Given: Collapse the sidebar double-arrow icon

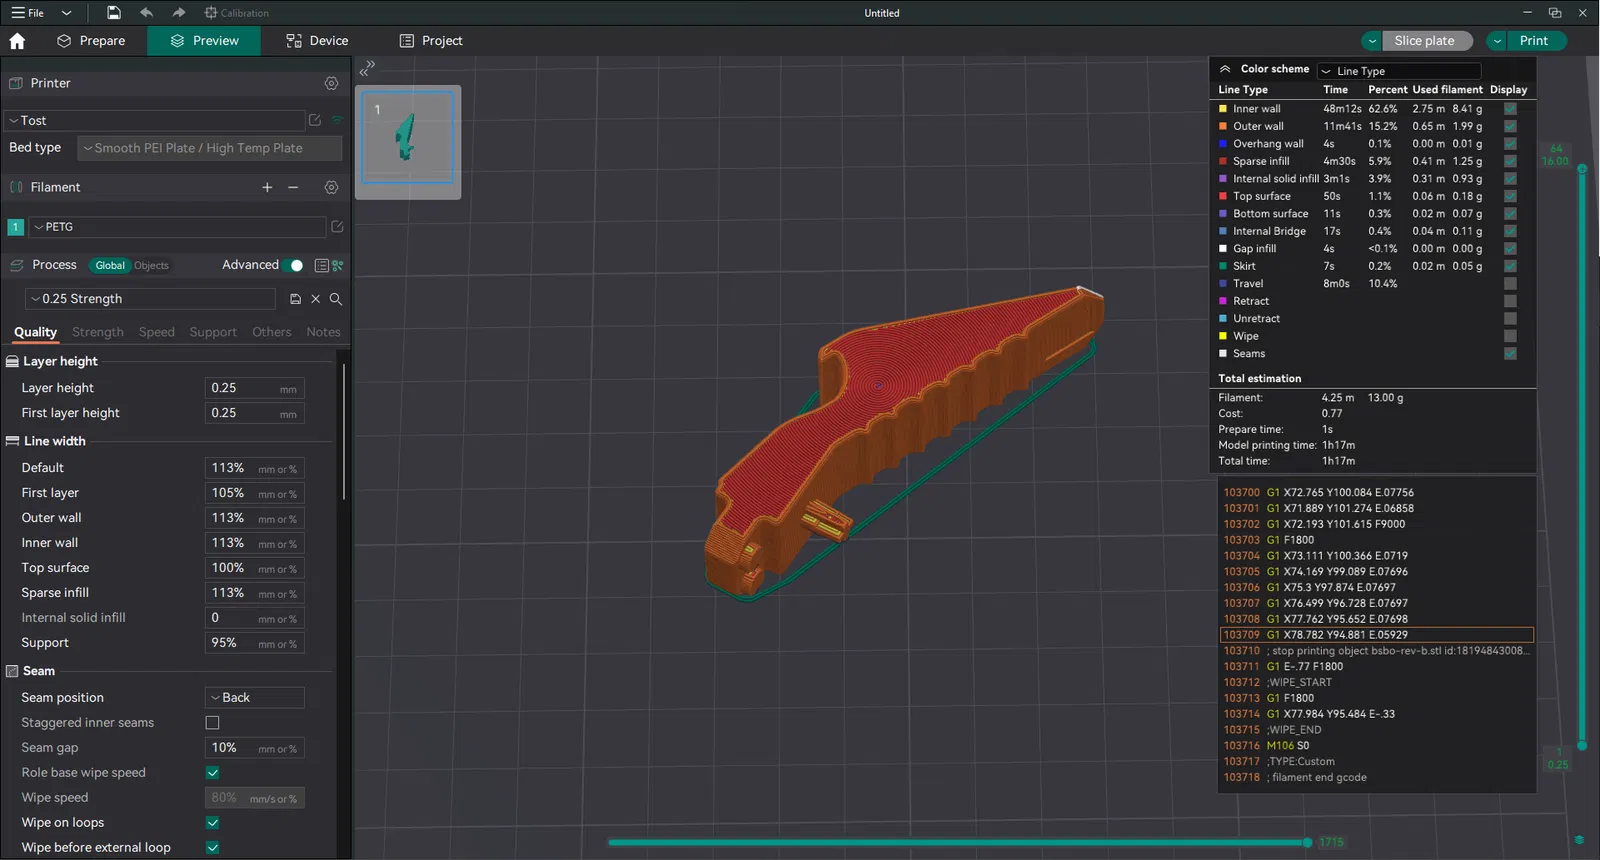Looking at the screenshot, I should click(367, 68).
